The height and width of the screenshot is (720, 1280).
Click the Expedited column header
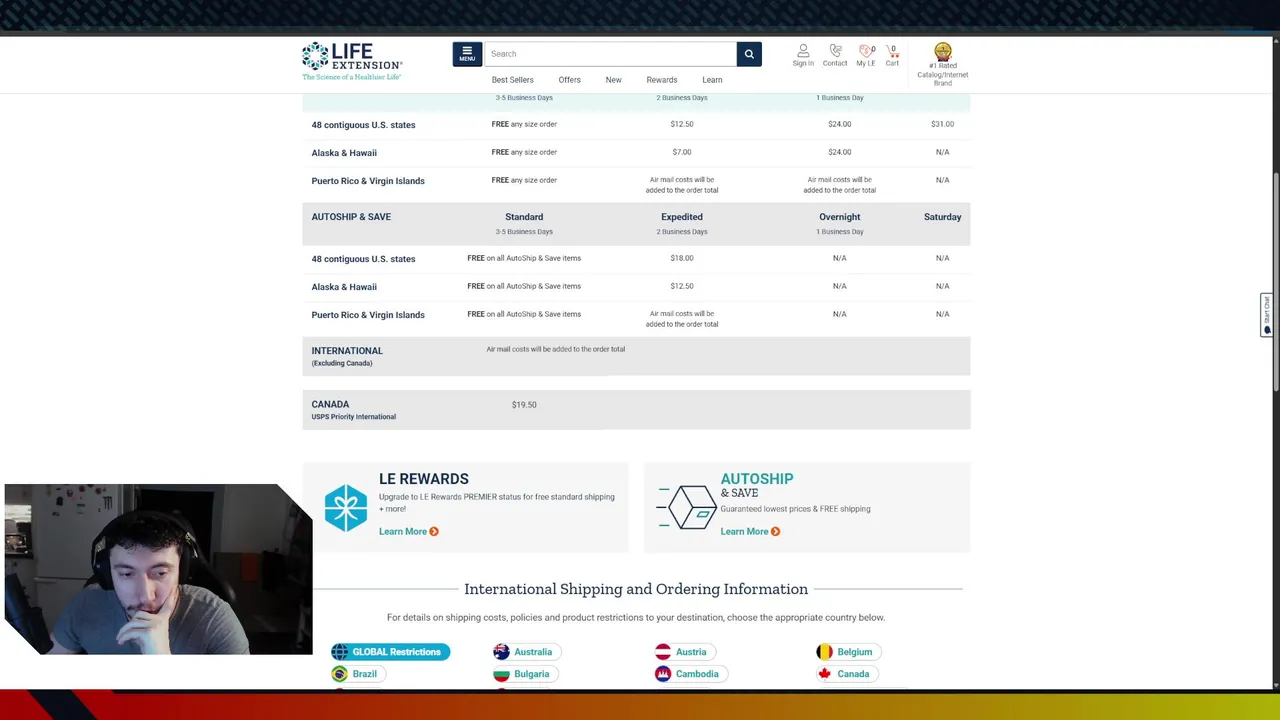[681, 217]
